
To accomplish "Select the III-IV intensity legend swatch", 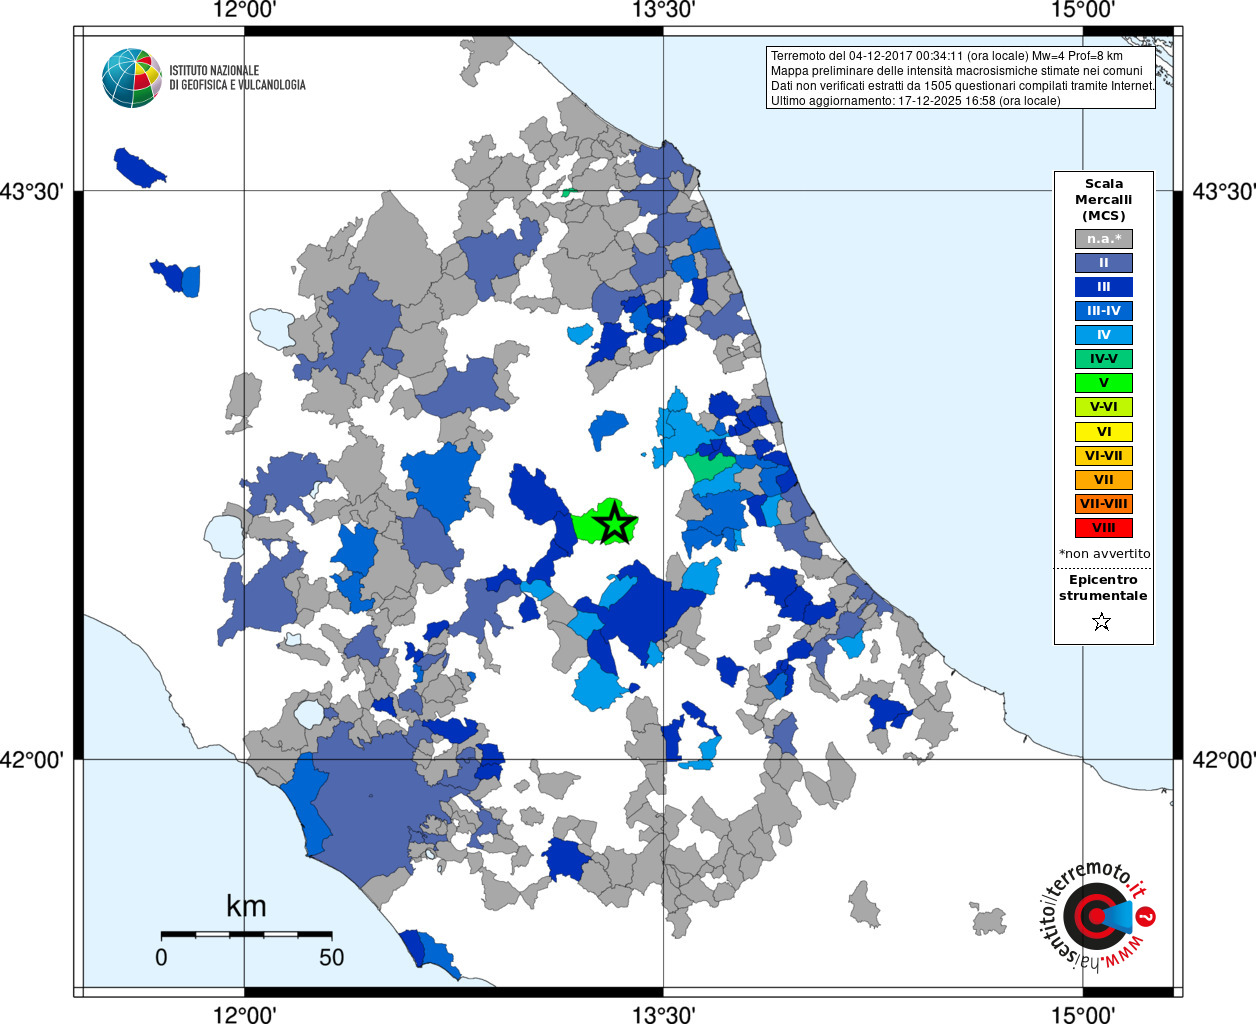I will pos(1104,311).
